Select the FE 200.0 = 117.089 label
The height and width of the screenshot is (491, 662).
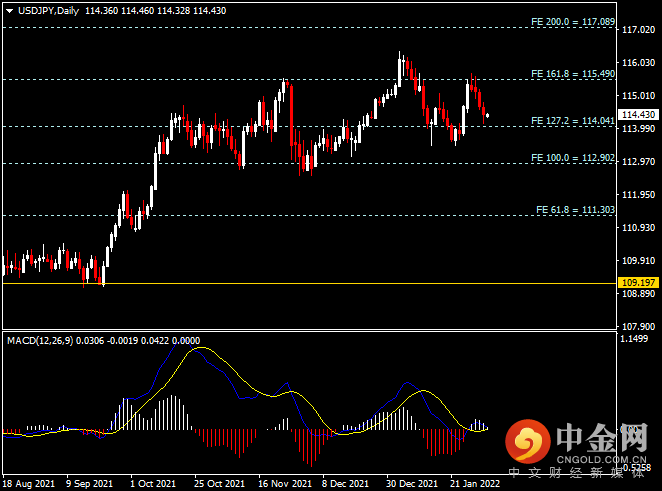pos(573,22)
